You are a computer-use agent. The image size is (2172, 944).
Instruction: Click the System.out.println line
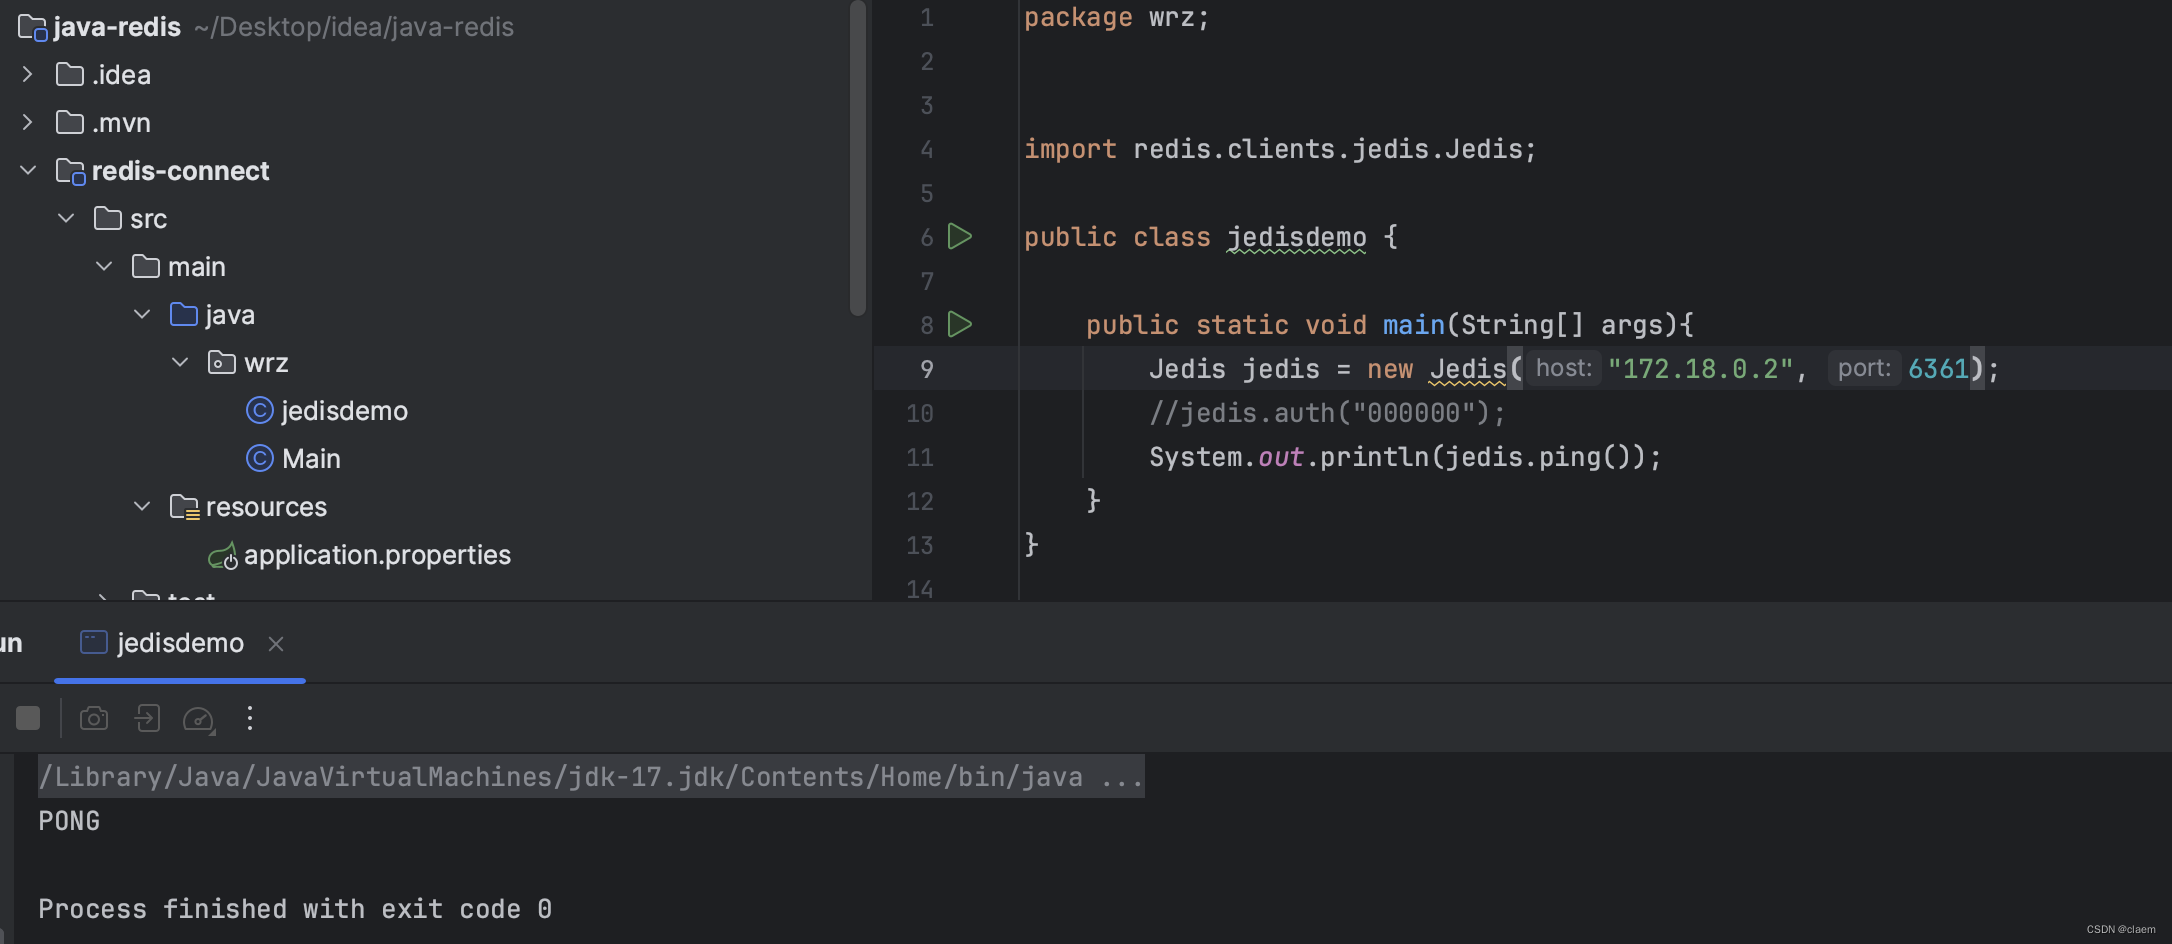point(1405,457)
